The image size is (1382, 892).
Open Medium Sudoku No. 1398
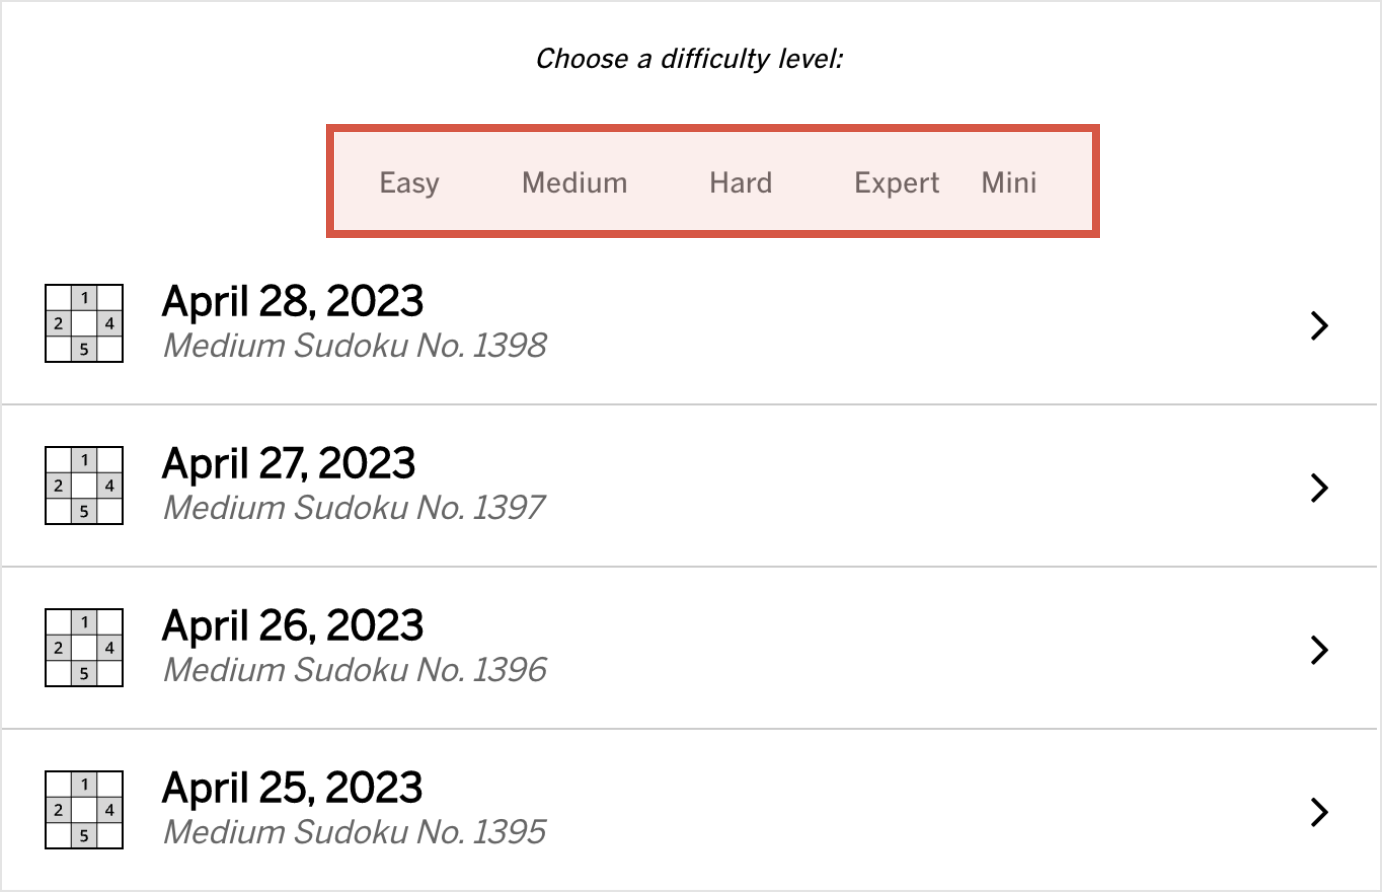coord(355,345)
